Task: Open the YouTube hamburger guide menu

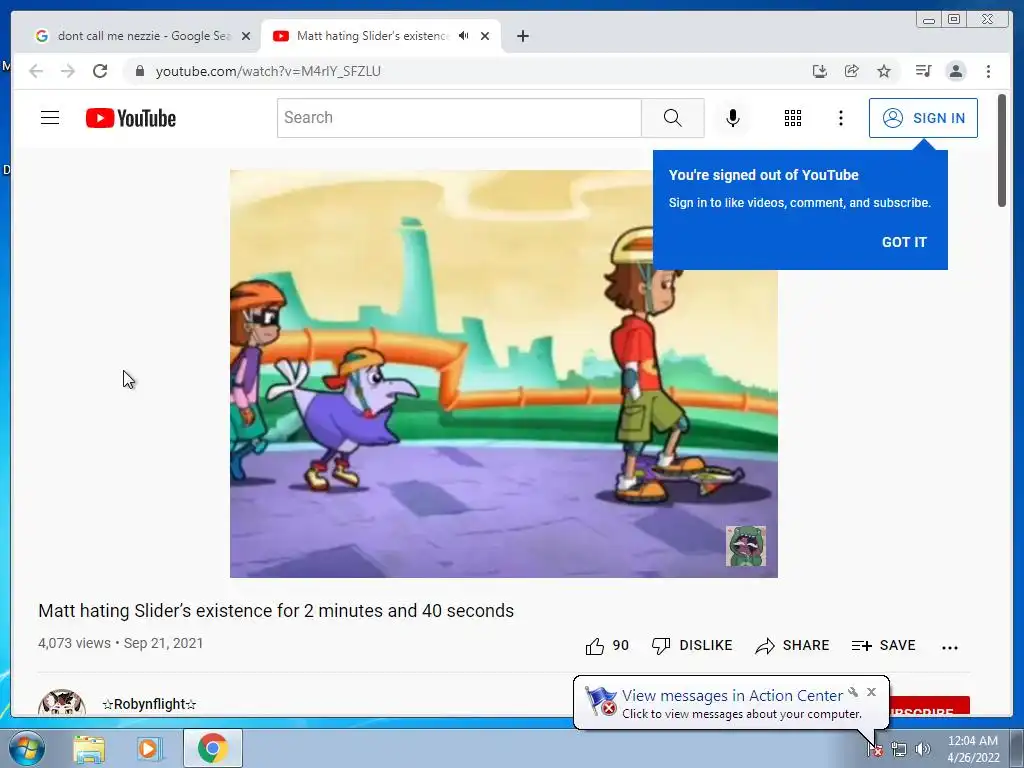Action: click(50, 118)
